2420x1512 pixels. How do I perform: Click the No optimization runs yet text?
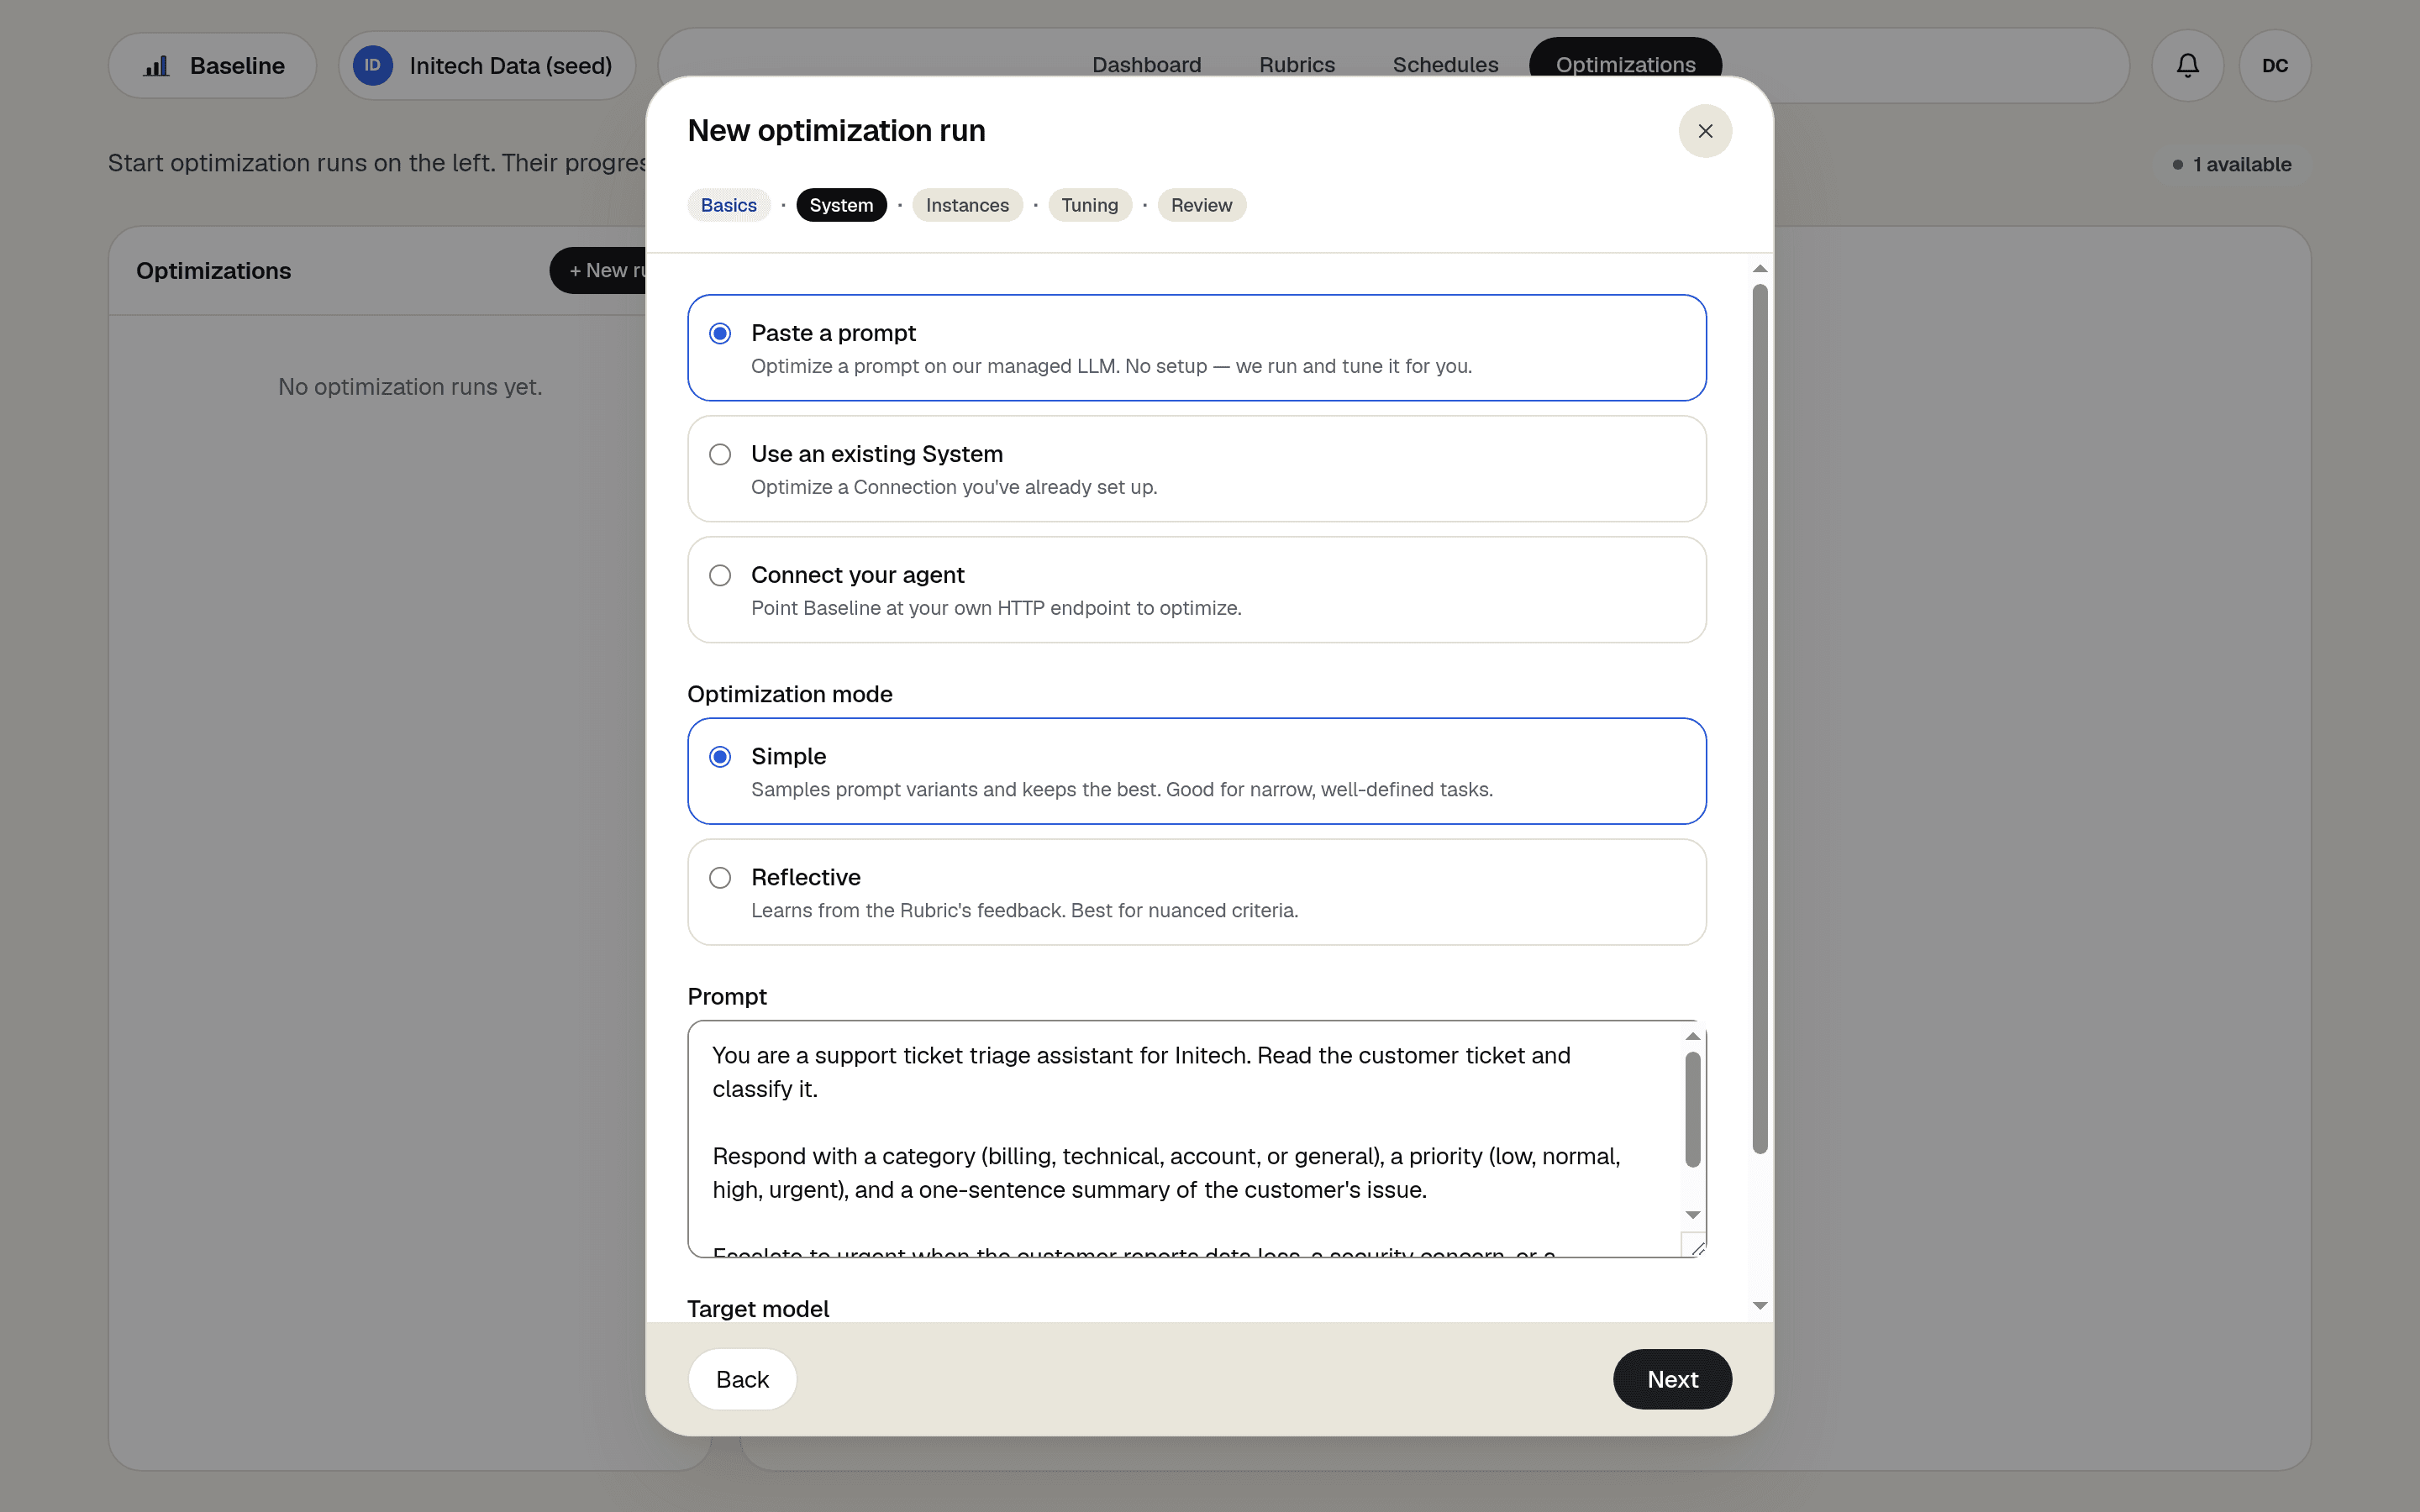point(410,387)
